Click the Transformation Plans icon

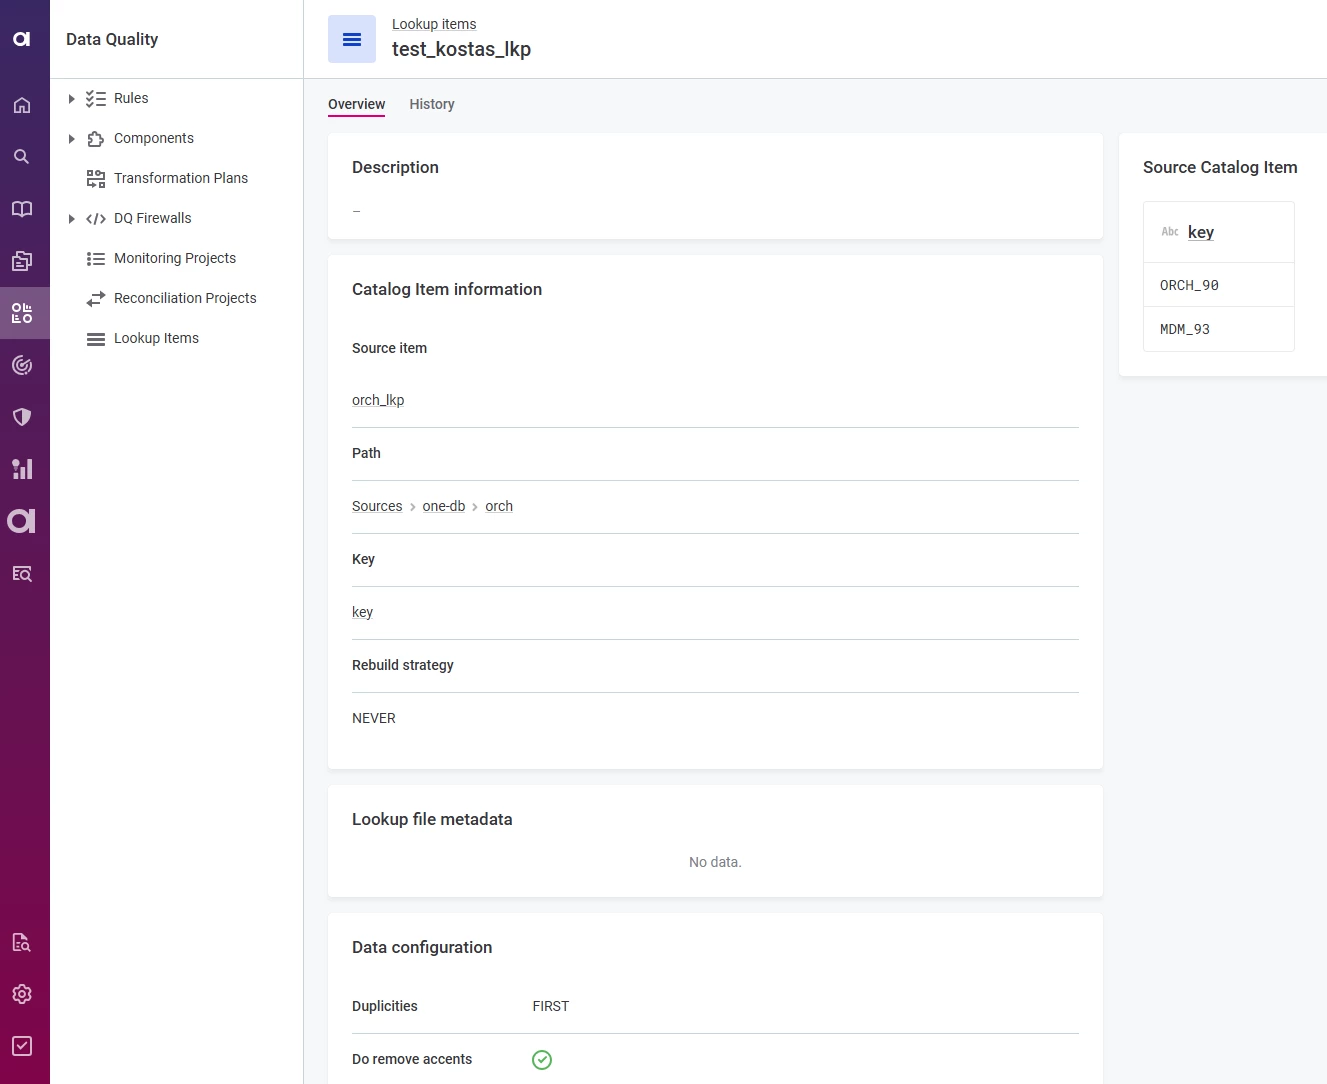96,178
